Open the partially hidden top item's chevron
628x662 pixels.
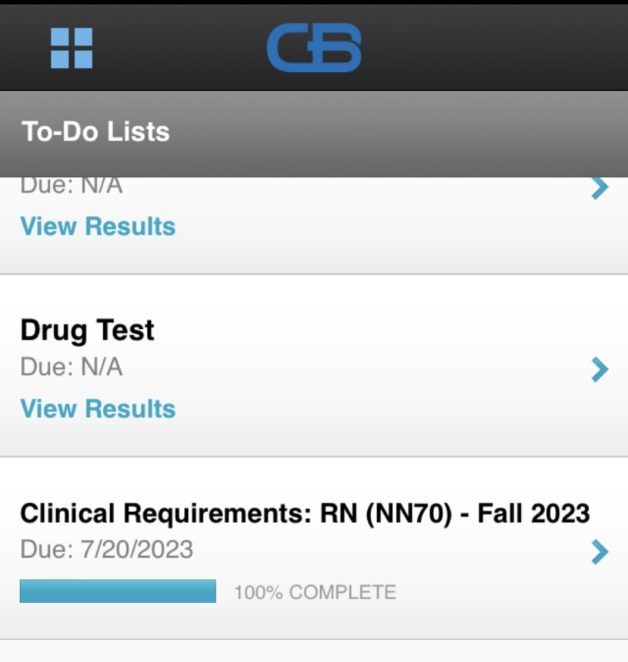pyautogui.click(x=599, y=188)
